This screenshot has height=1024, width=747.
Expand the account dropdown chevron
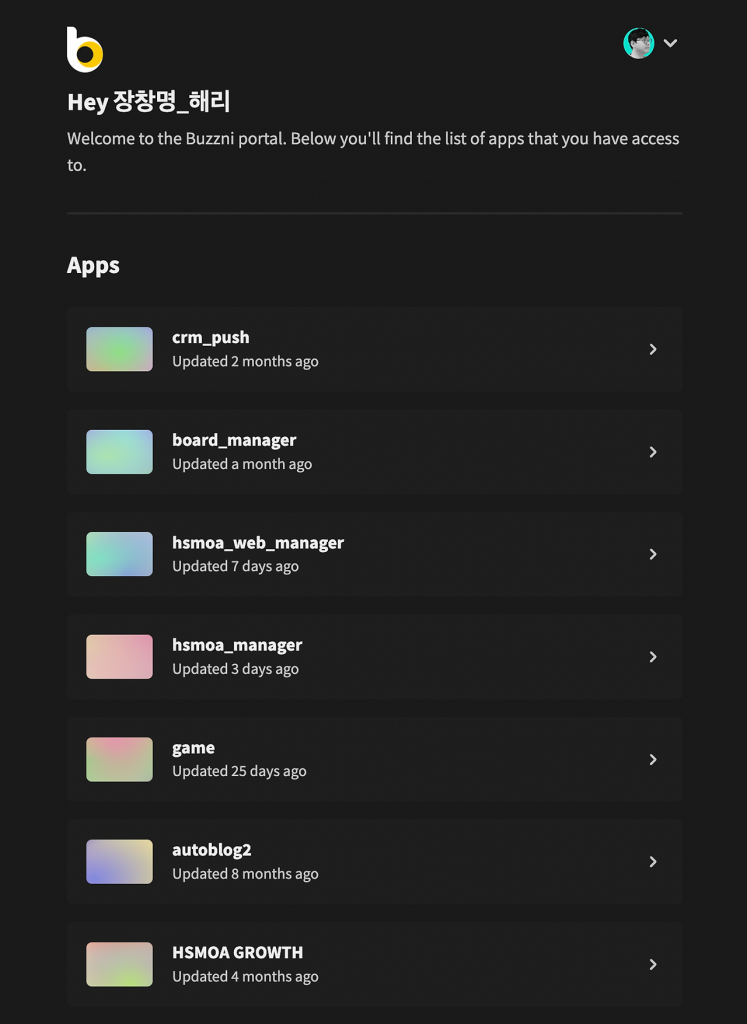[670, 43]
